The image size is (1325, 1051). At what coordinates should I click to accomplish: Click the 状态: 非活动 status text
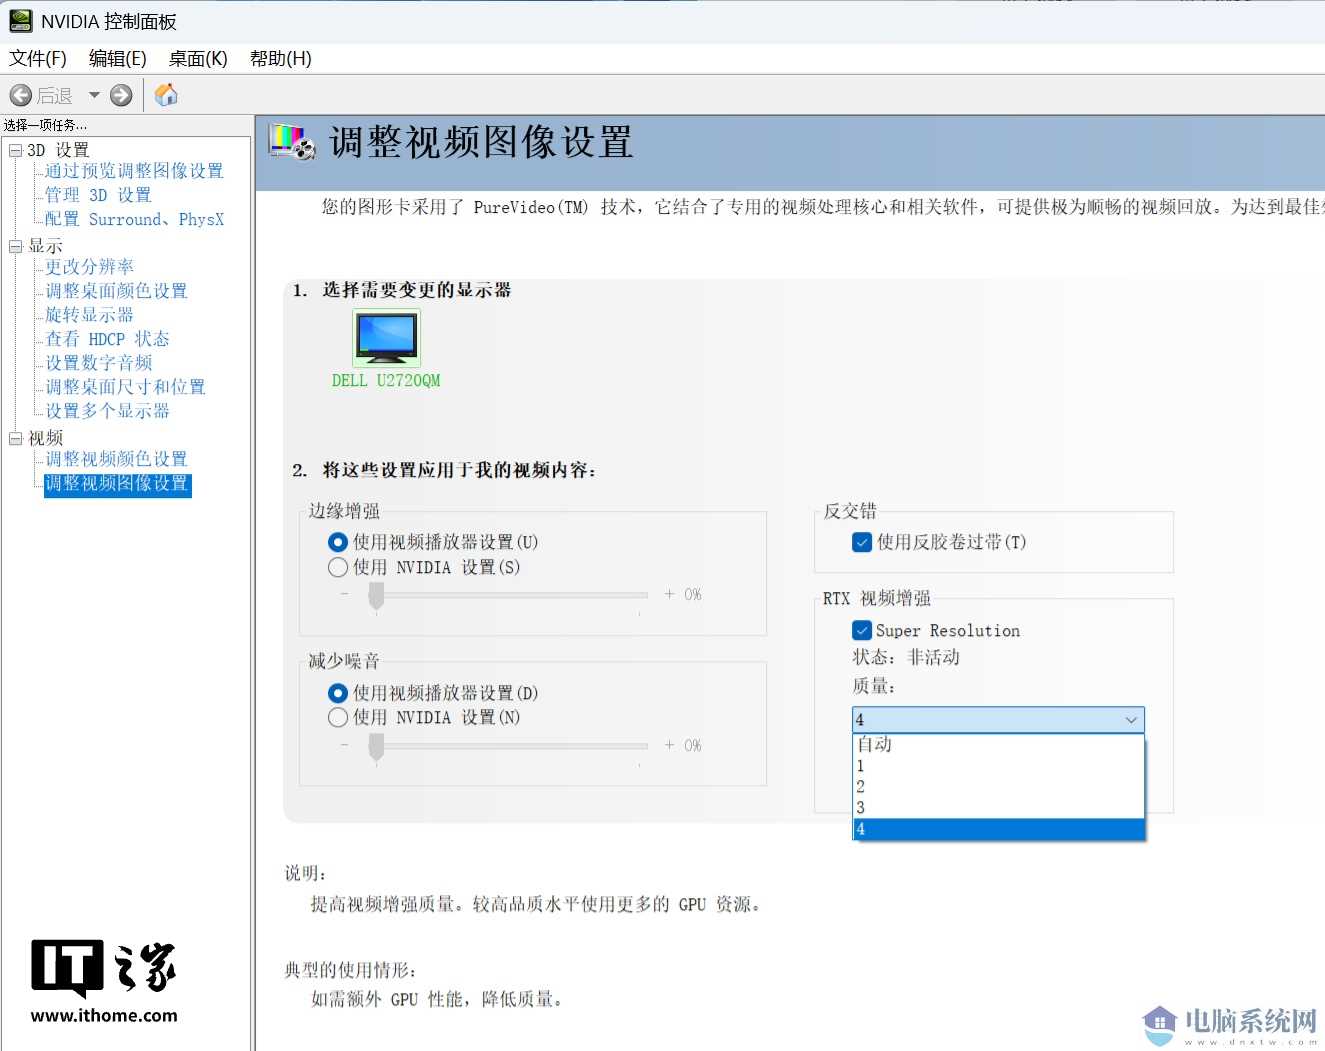pos(906,657)
